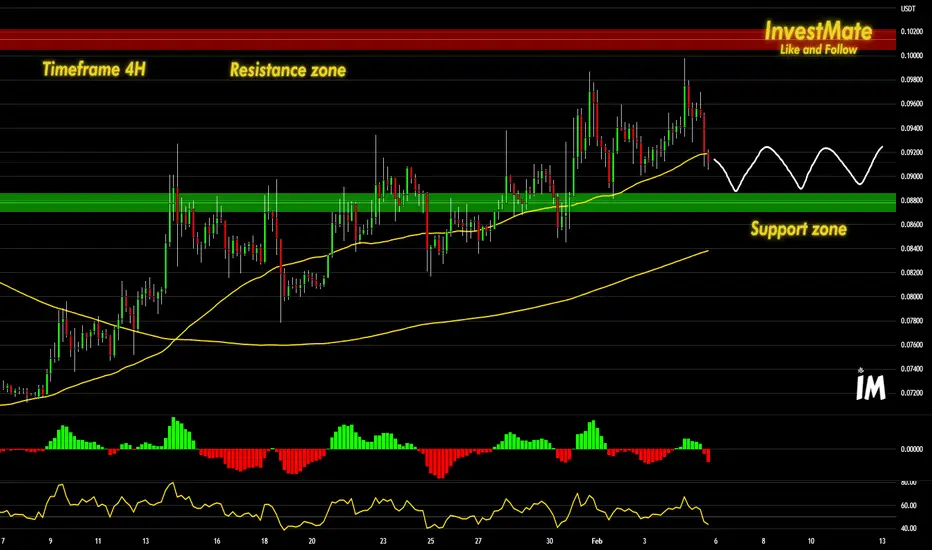Screen dimensions: 932x550
Task: Click the 0.09400 price axis label
Action: 911,128
